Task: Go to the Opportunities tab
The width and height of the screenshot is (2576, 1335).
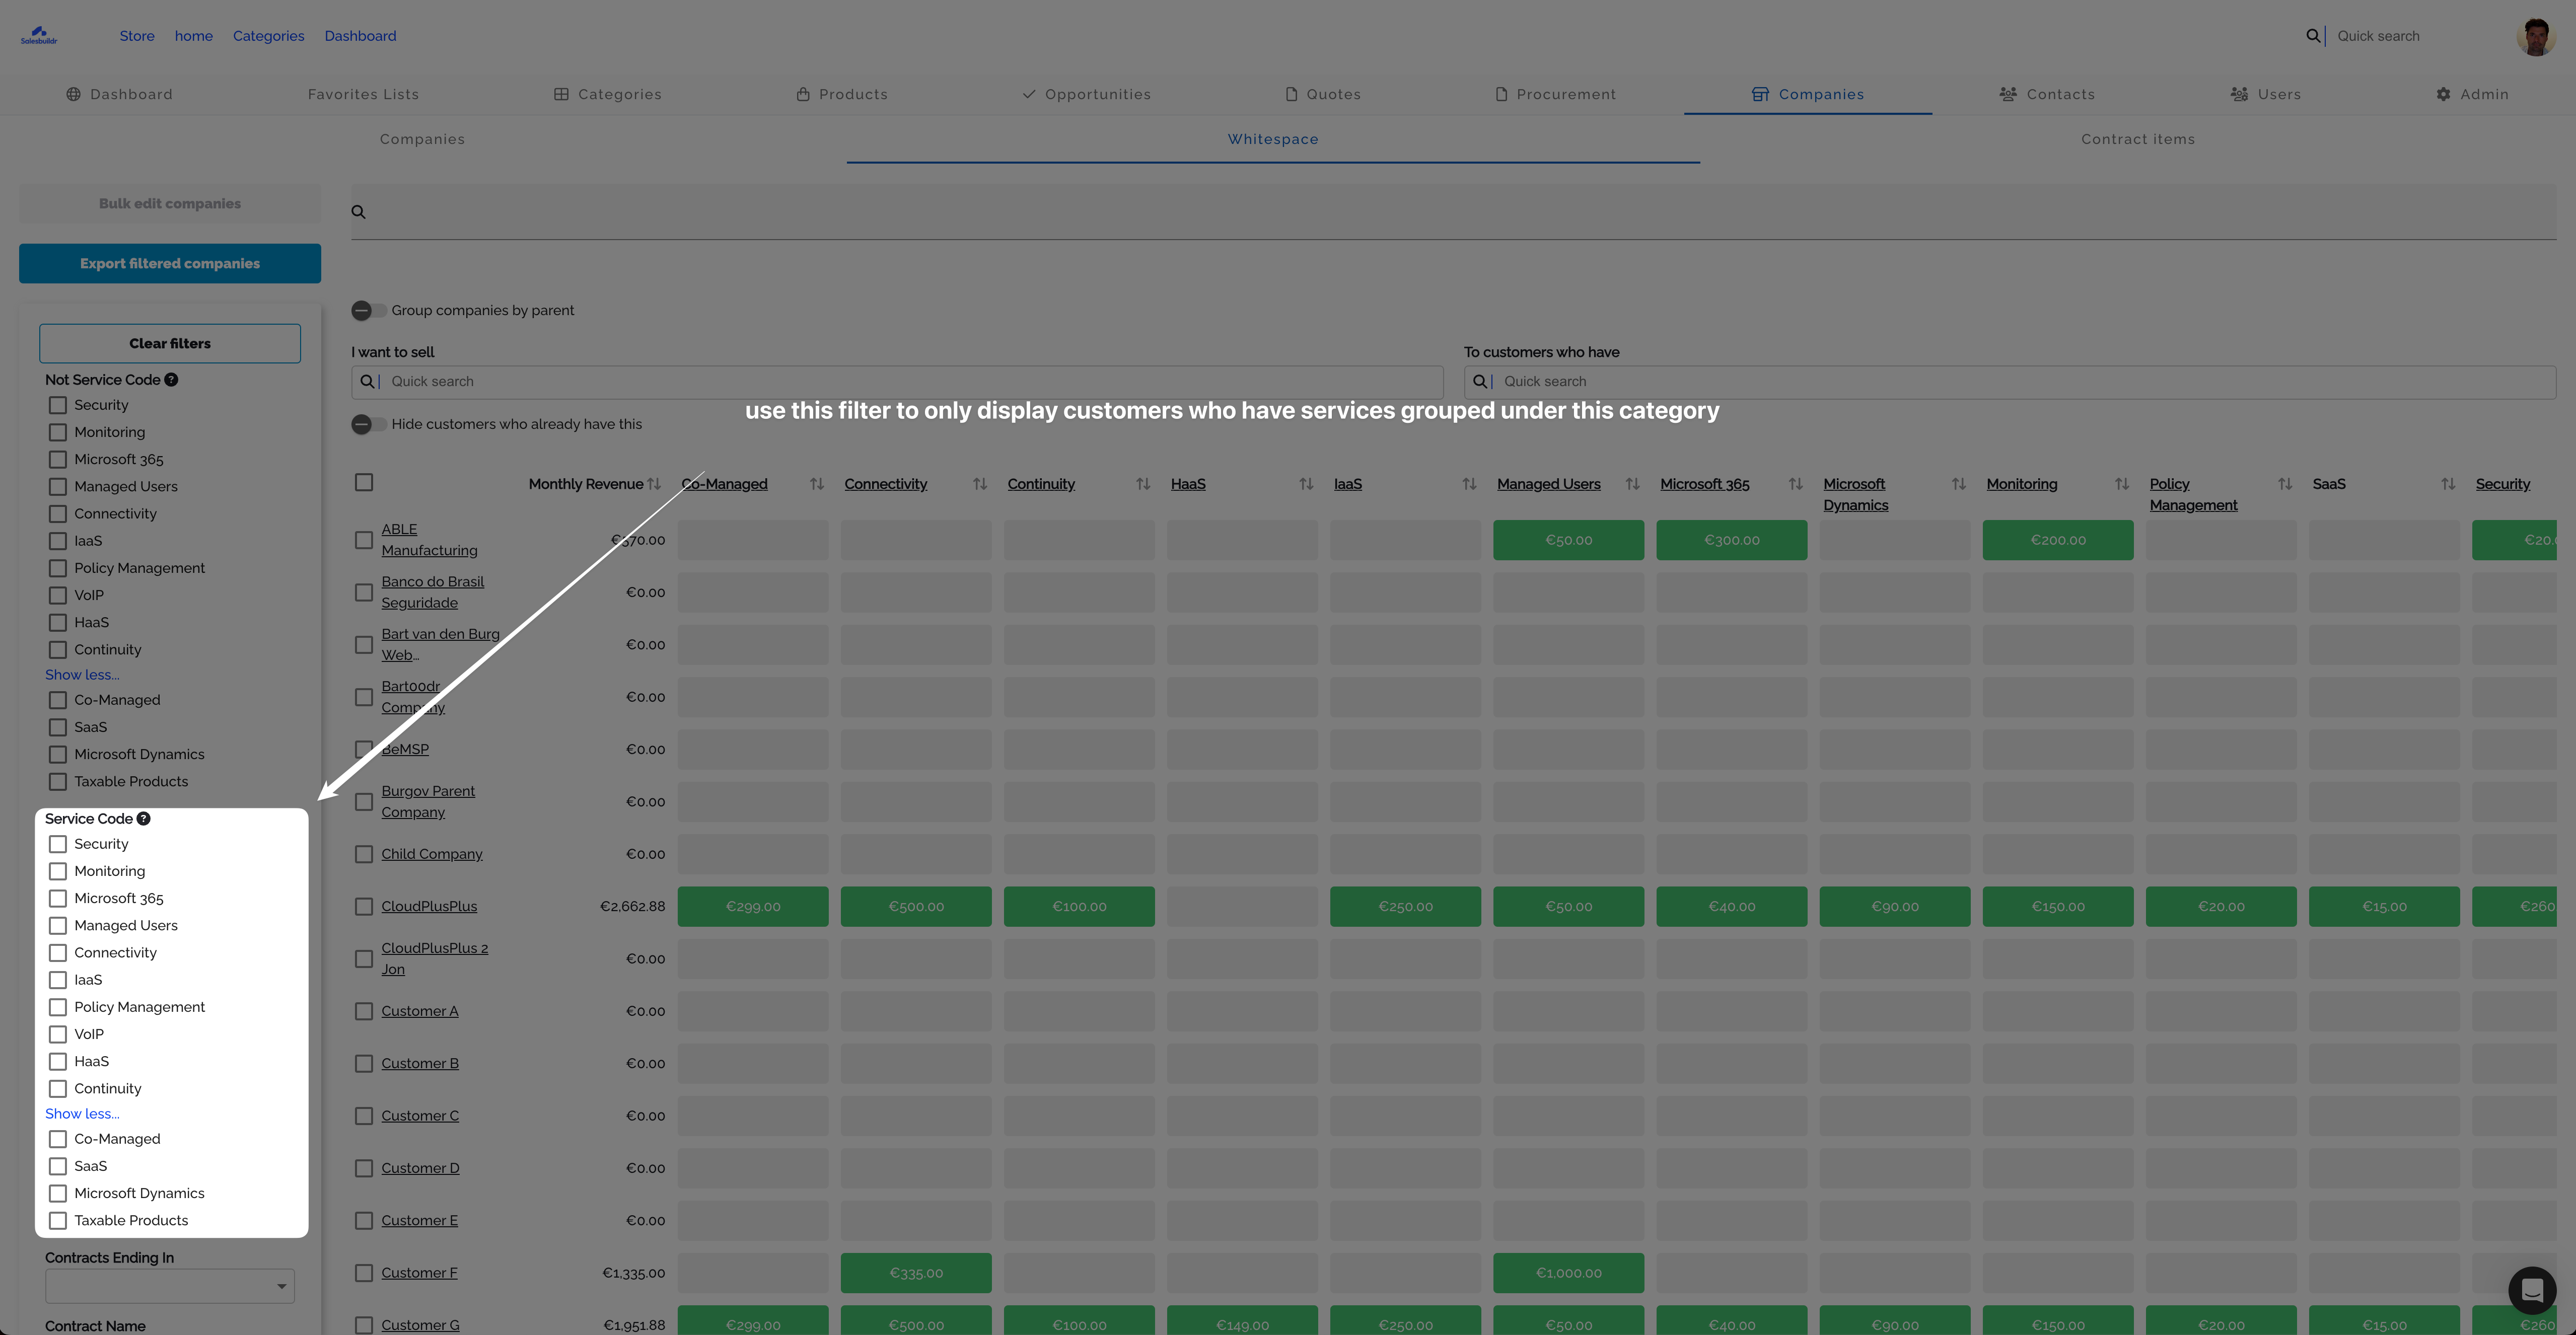Action: 1087,94
